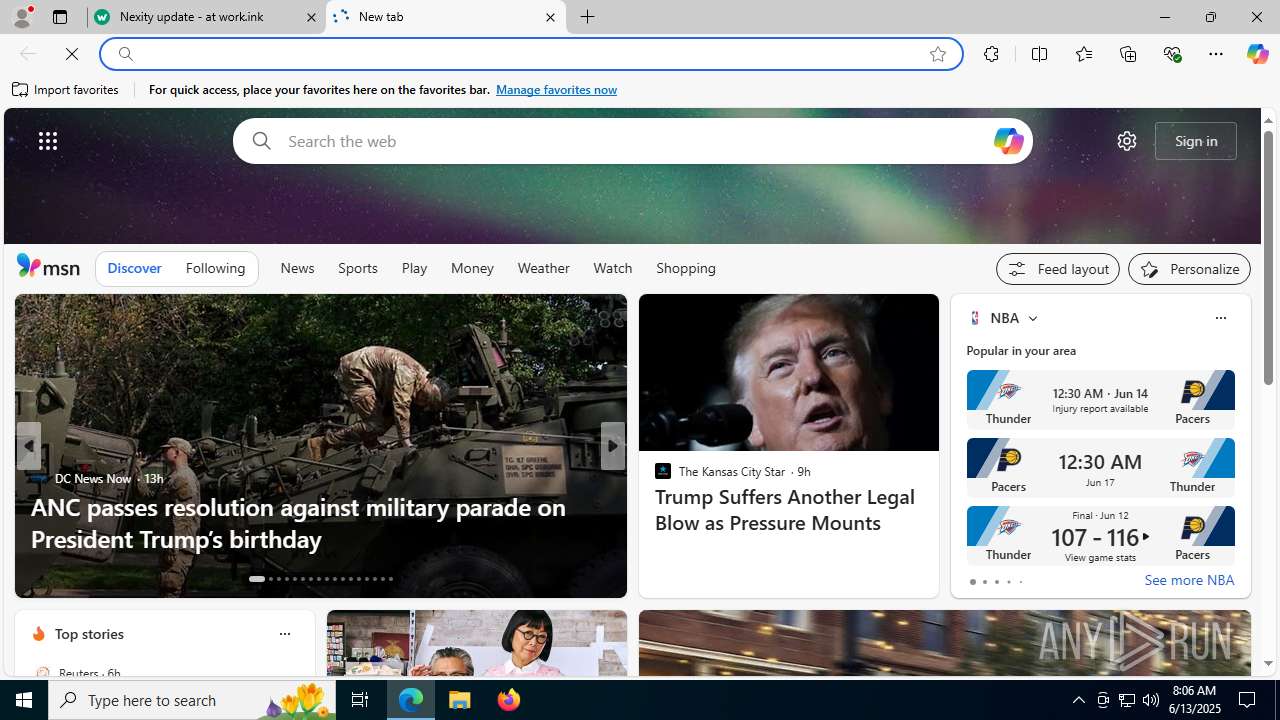Click Import favorites button
The image size is (1280, 720).
(66, 90)
